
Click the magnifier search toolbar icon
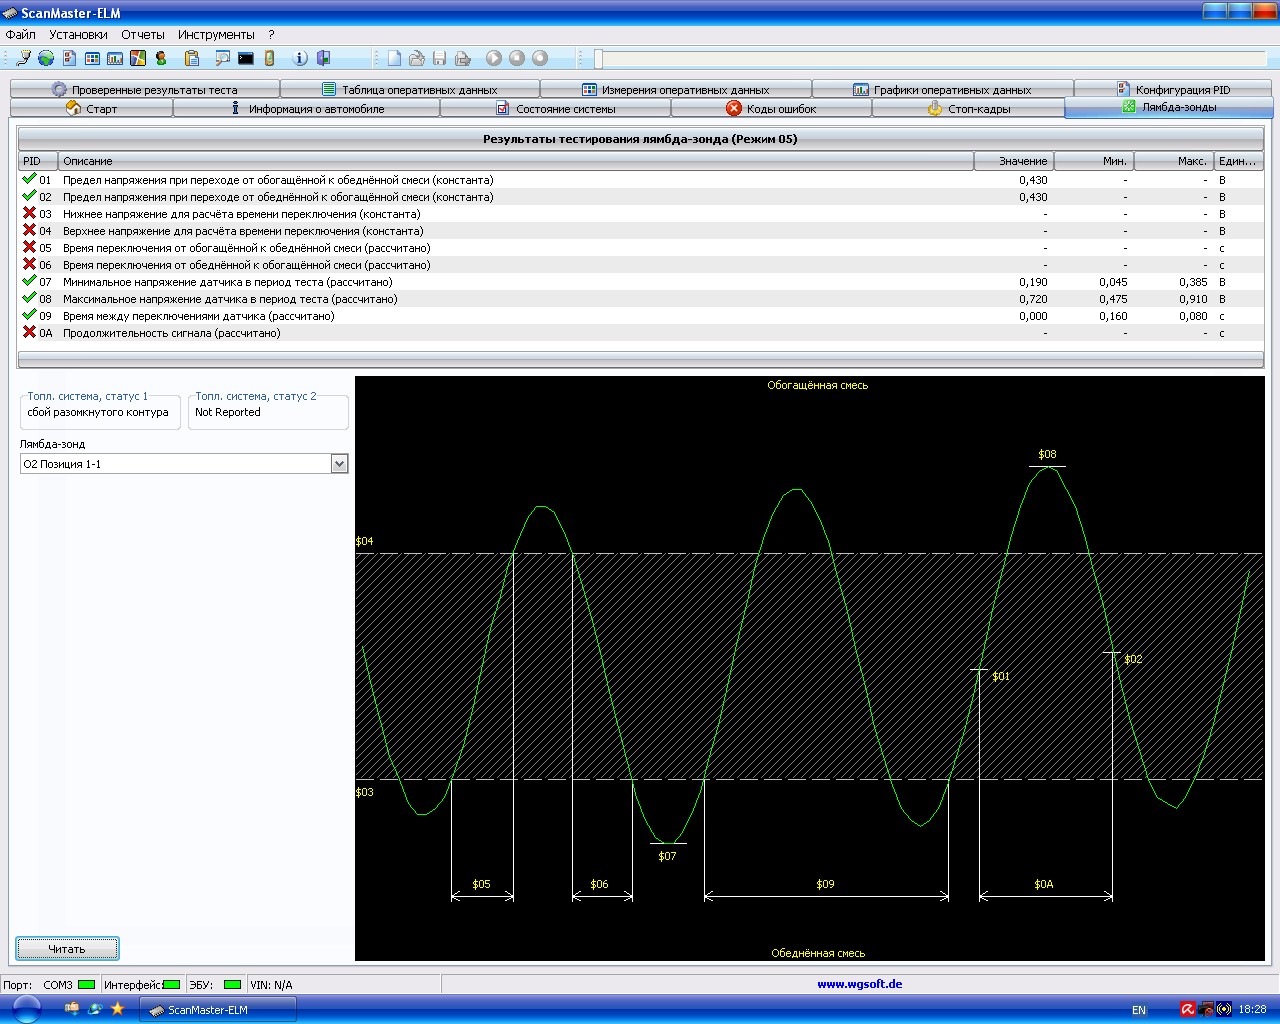(x=221, y=59)
